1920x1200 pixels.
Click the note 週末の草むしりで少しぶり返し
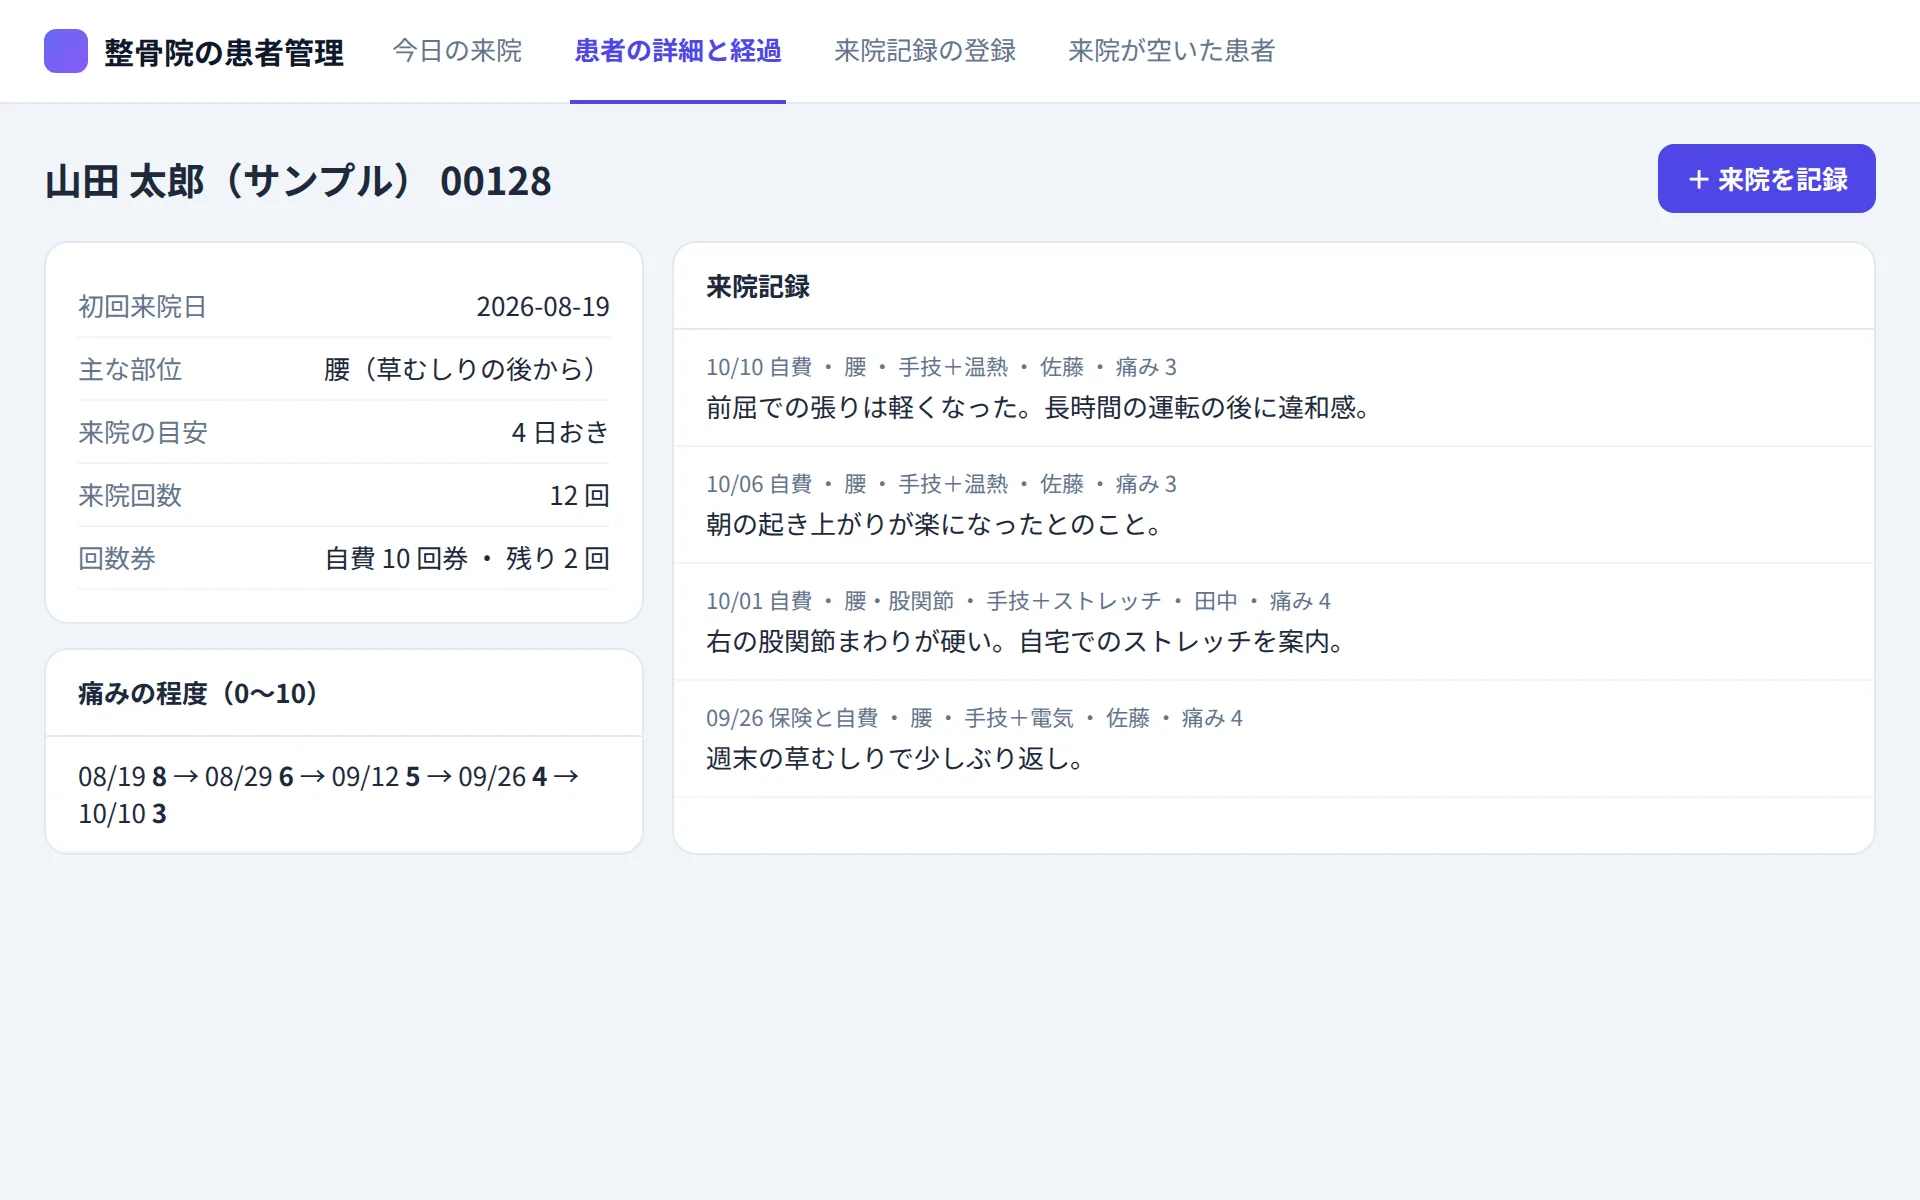pyautogui.click(x=889, y=759)
